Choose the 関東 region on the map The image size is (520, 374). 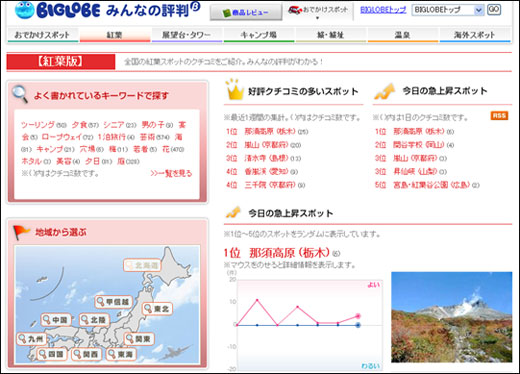[x=139, y=339]
